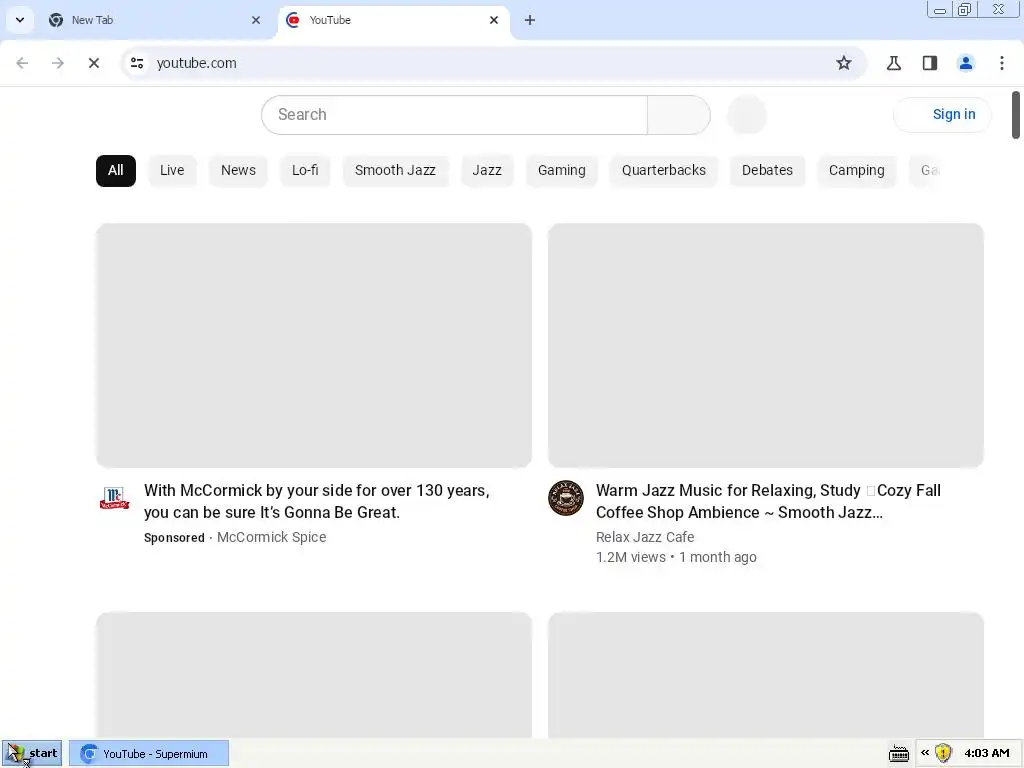This screenshot has width=1024, height=768.
Task: Select the Live filter chip
Action: coord(172,170)
